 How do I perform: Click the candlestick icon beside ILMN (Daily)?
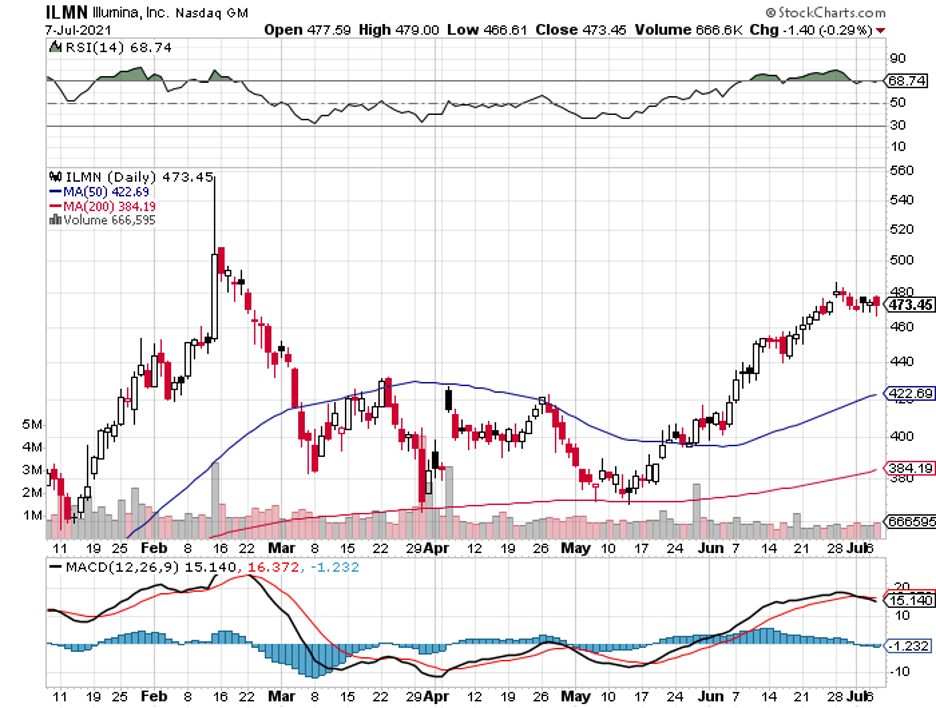point(55,177)
